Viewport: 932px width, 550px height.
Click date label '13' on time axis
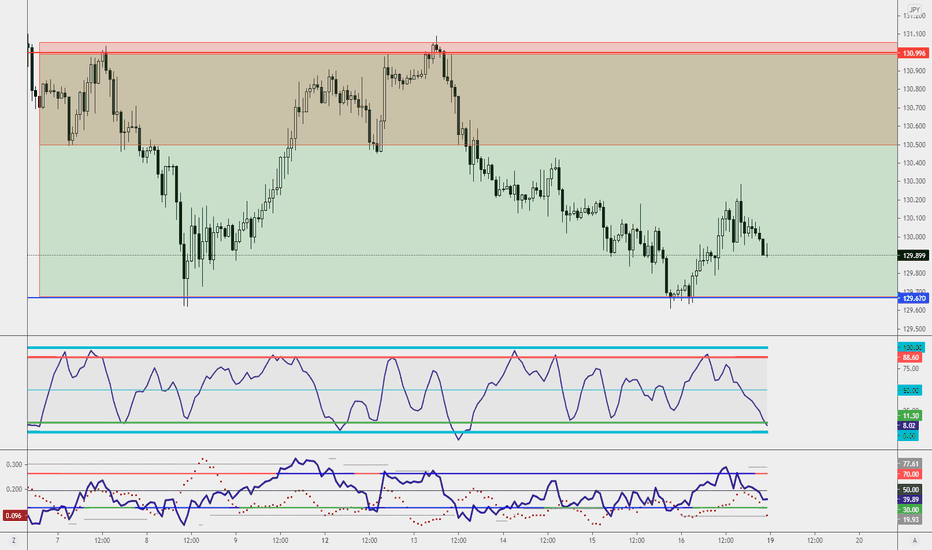pos(414,540)
